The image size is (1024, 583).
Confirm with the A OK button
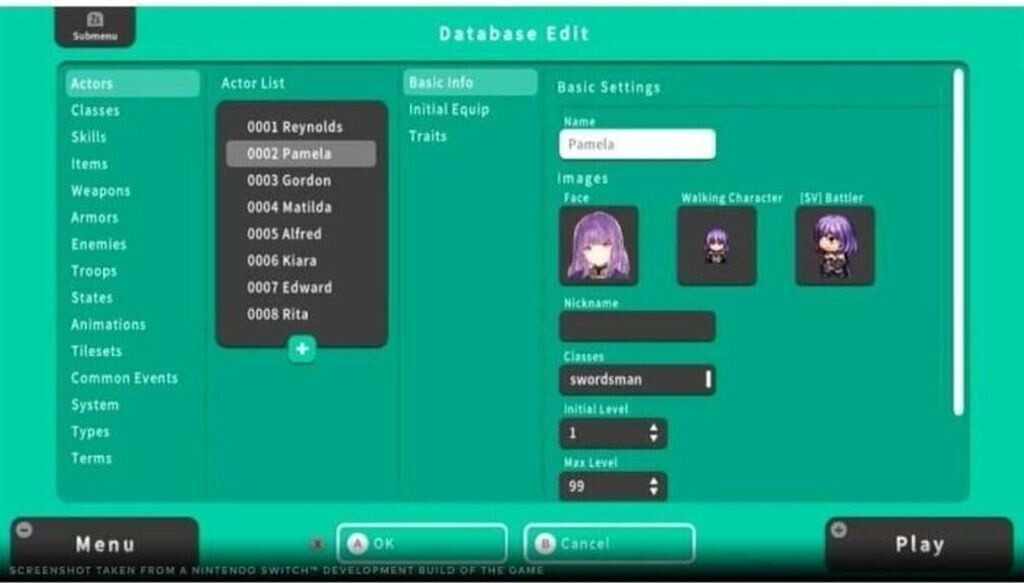click(x=421, y=543)
